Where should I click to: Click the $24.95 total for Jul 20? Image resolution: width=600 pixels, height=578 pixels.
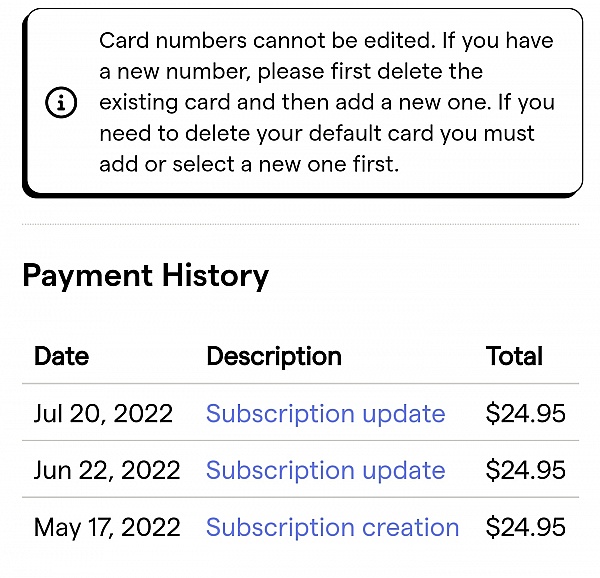tap(525, 413)
